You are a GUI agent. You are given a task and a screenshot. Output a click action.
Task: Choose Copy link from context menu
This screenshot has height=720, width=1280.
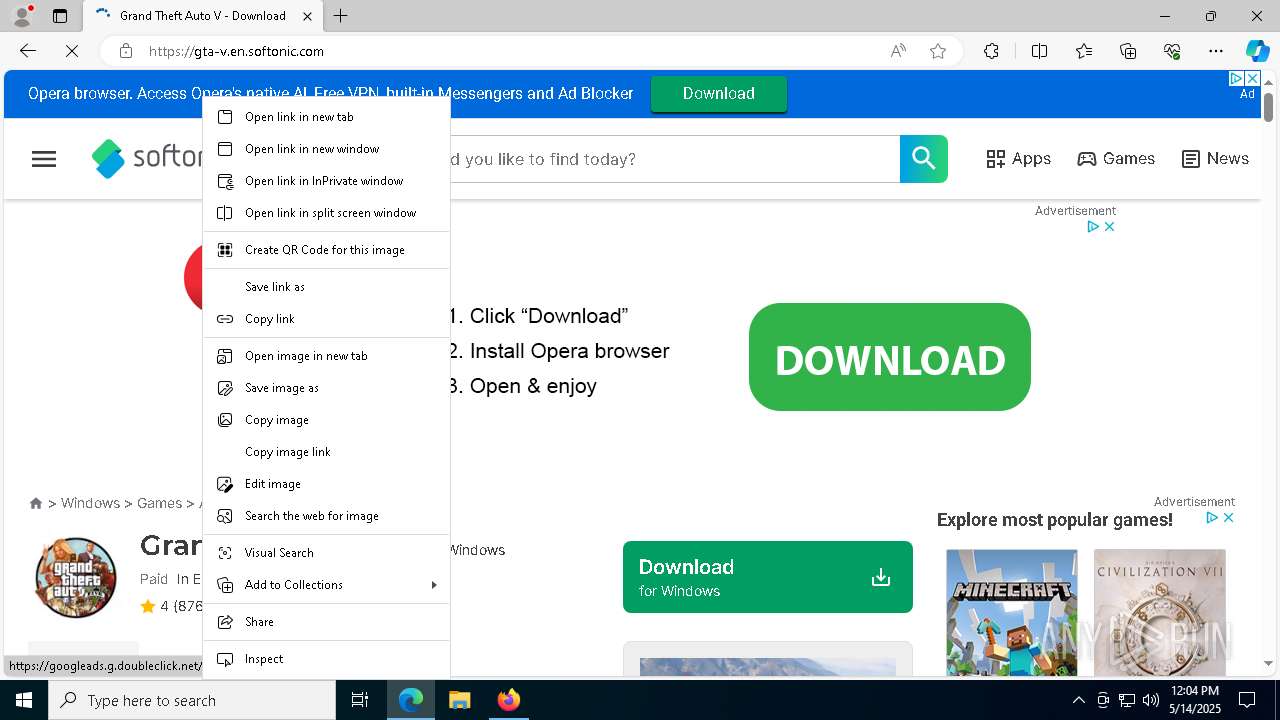tap(326, 319)
